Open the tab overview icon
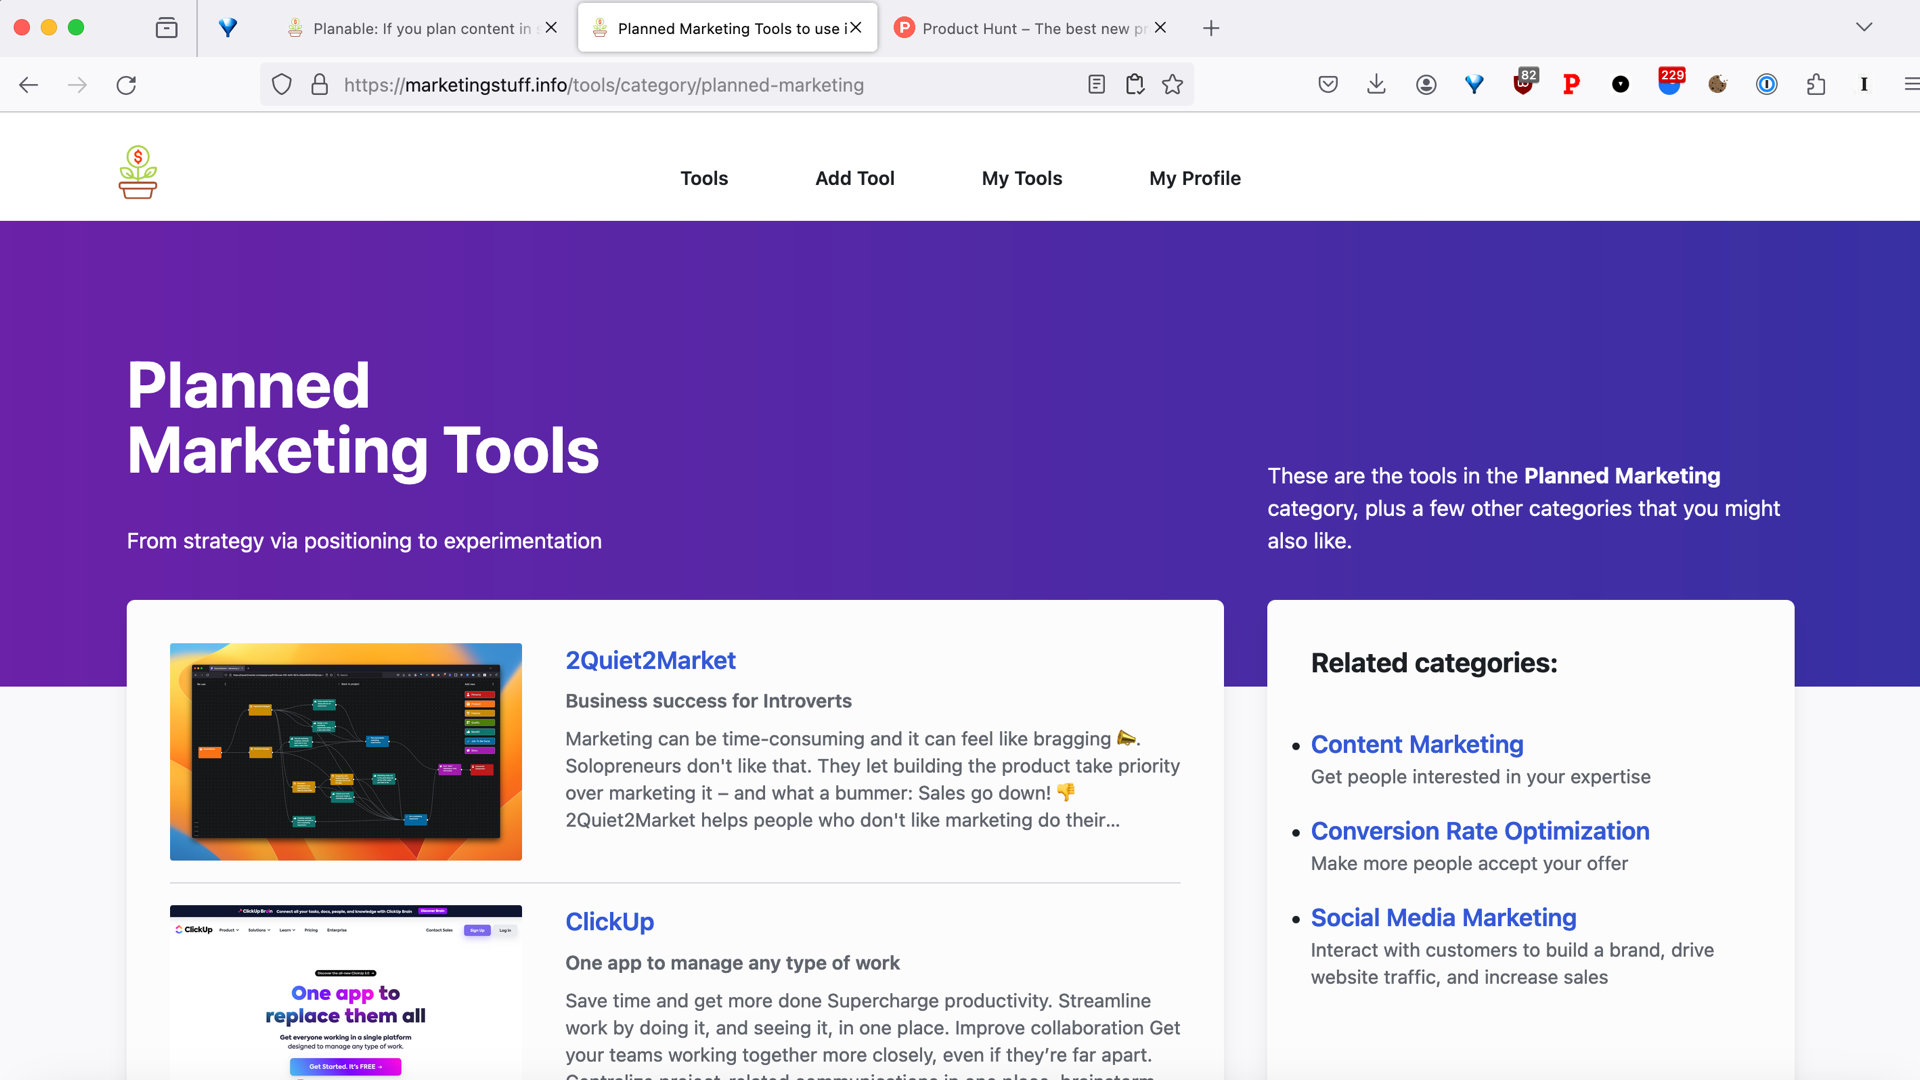1920x1080 pixels. (x=167, y=28)
